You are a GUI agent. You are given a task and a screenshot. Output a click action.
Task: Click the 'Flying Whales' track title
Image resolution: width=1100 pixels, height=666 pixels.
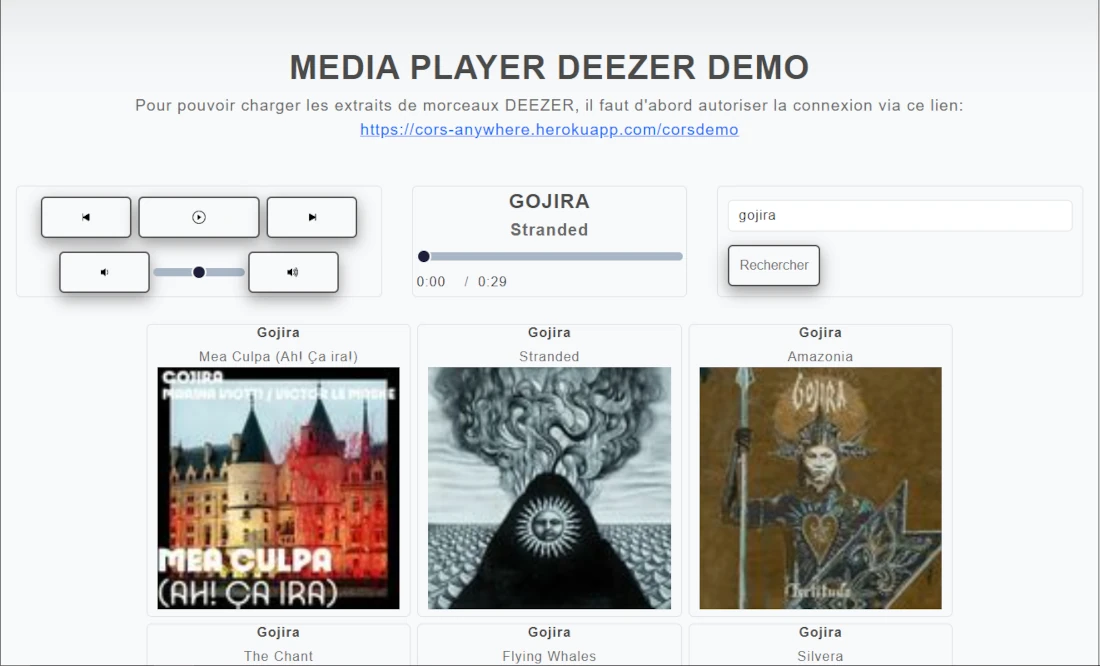(x=549, y=656)
